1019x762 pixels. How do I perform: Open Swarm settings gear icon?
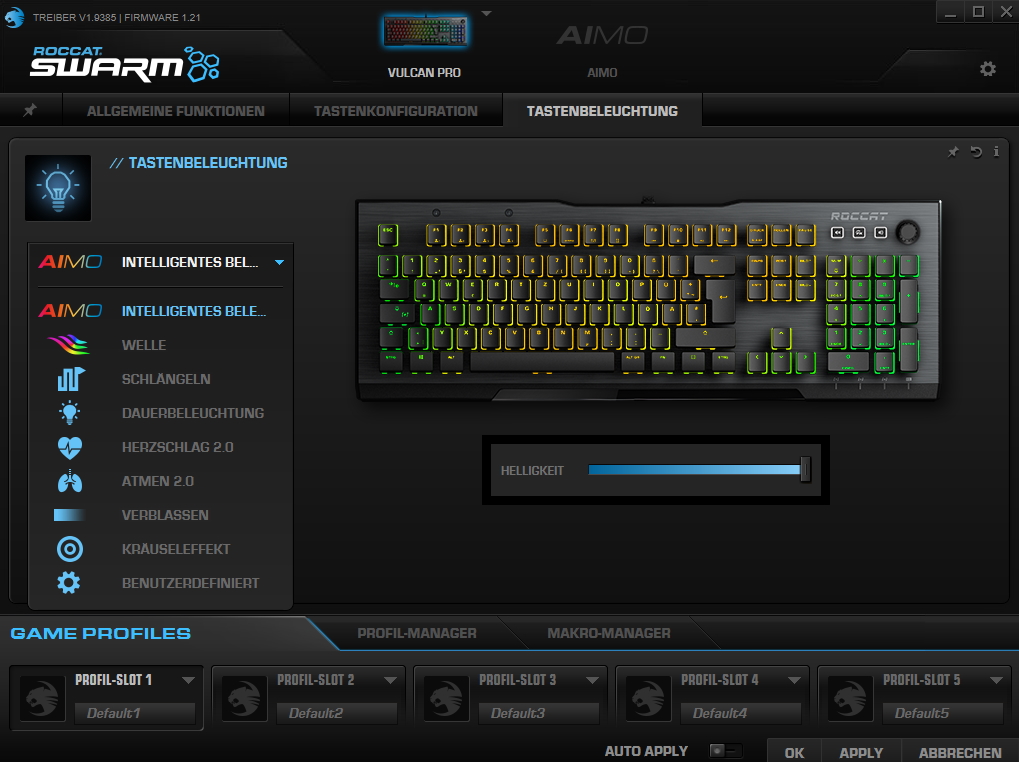coord(987,69)
